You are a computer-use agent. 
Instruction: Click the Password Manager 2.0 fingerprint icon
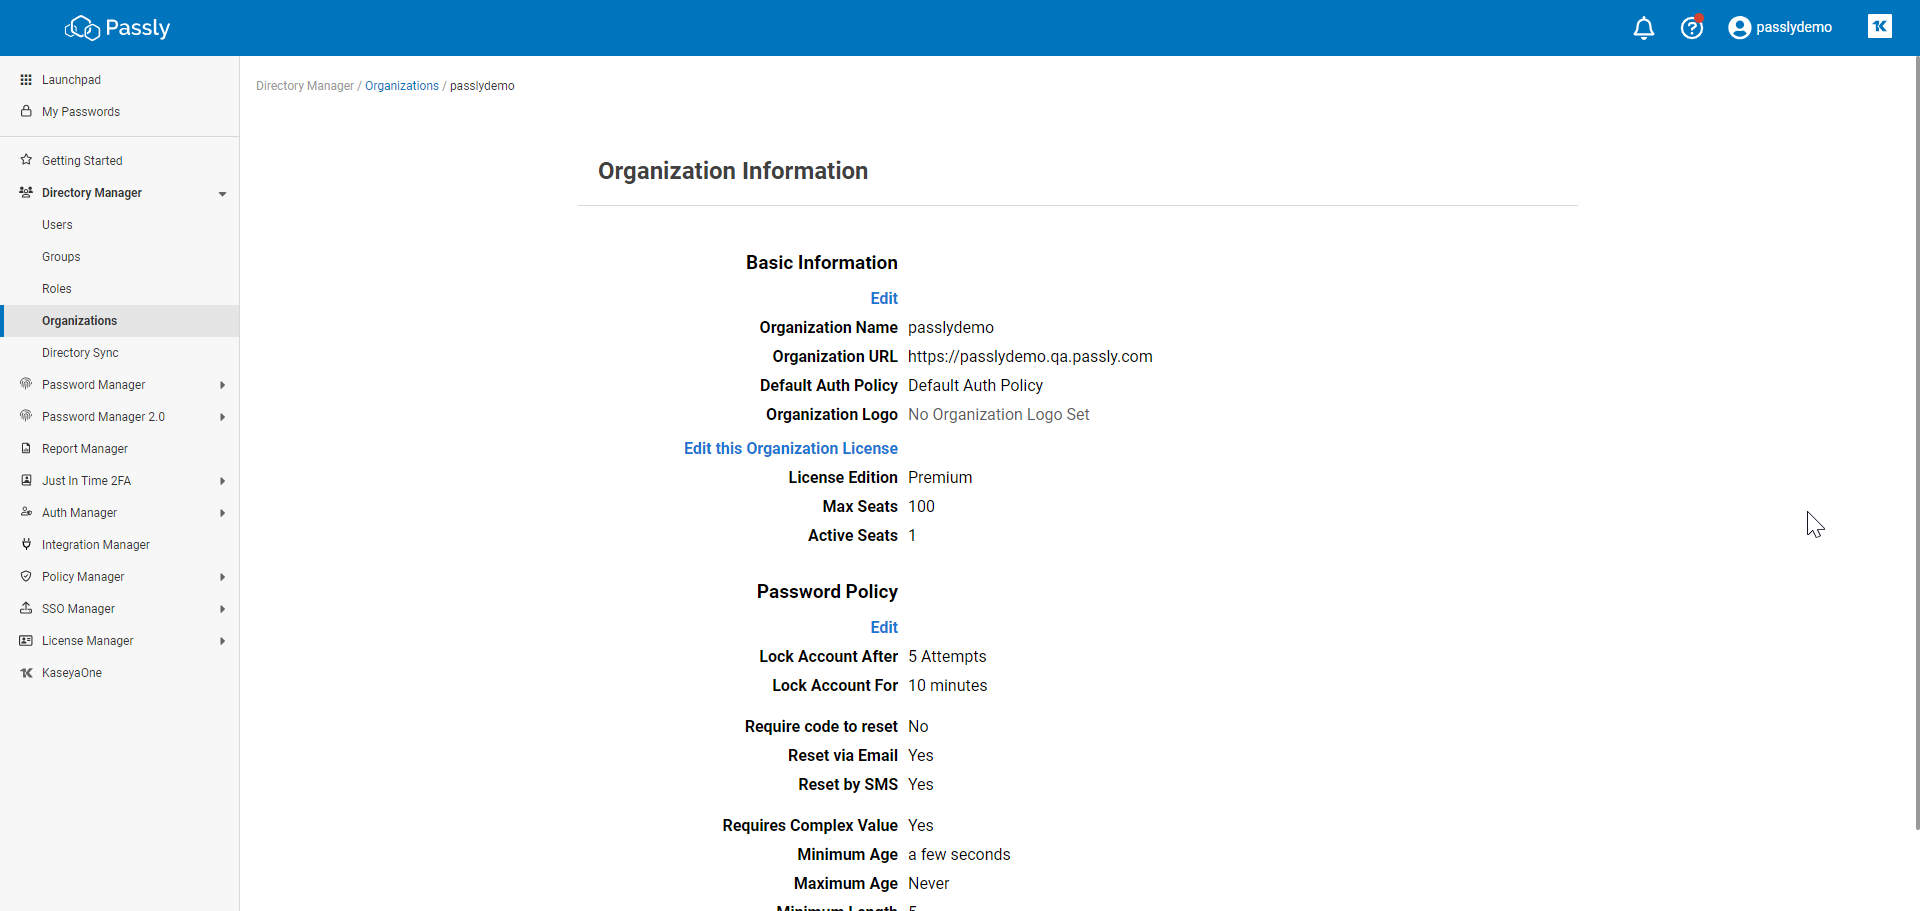[26, 416]
